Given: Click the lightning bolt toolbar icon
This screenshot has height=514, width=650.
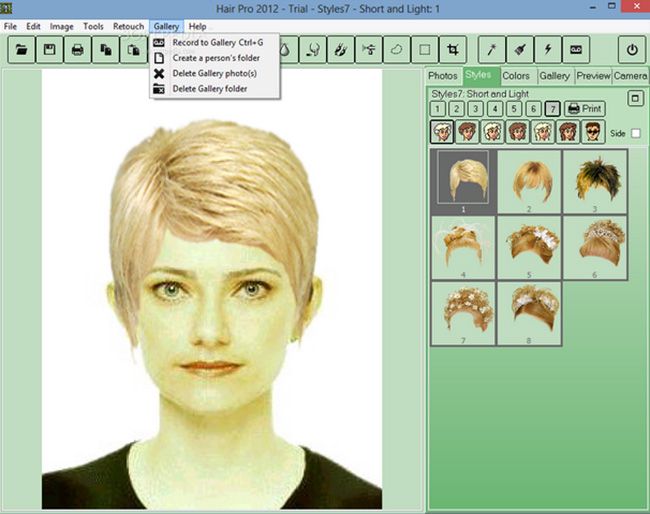Looking at the screenshot, I should click(548, 50).
